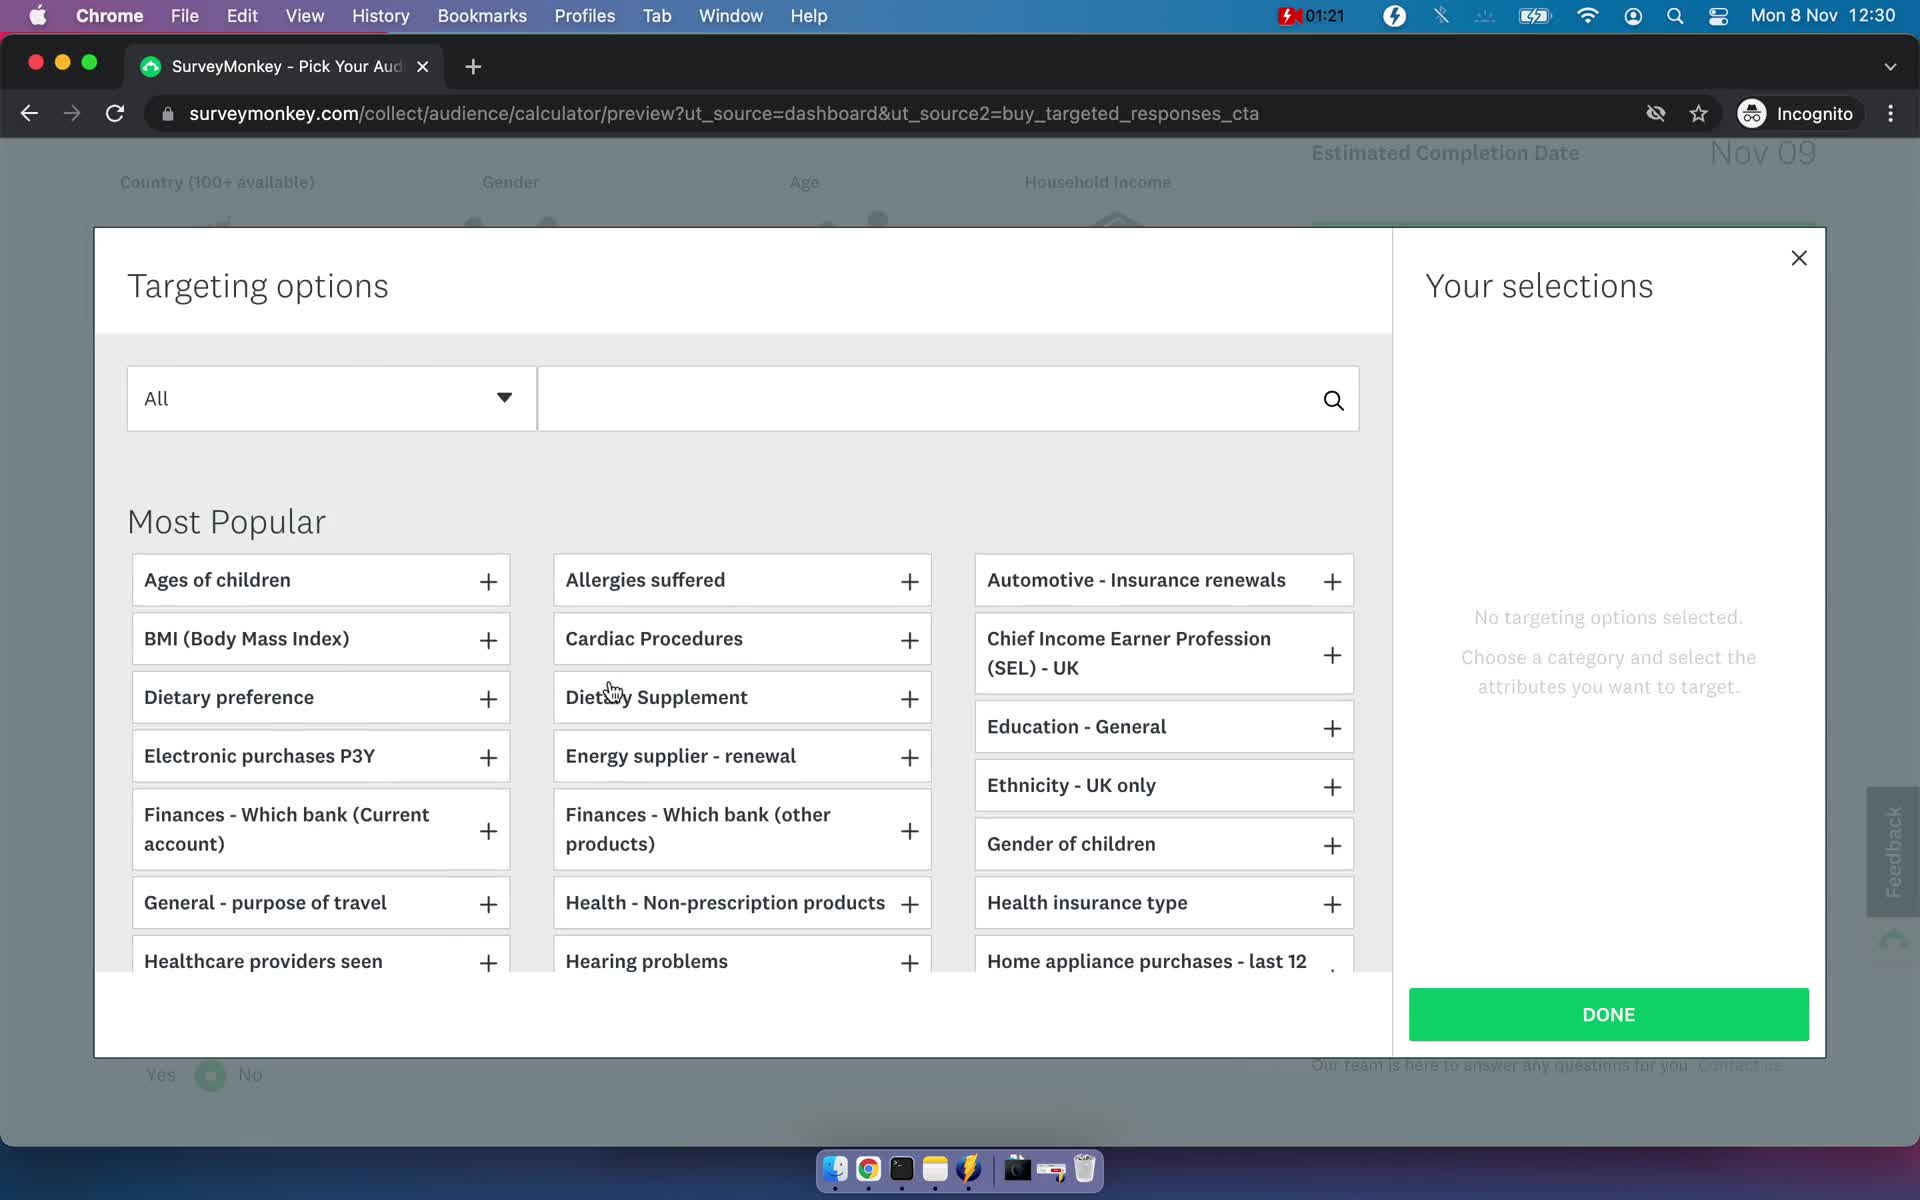Click the add icon next to Cardiac Procedures
Image resolution: width=1920 pixels, height=1200 pixels.
(x=910, y=639)
